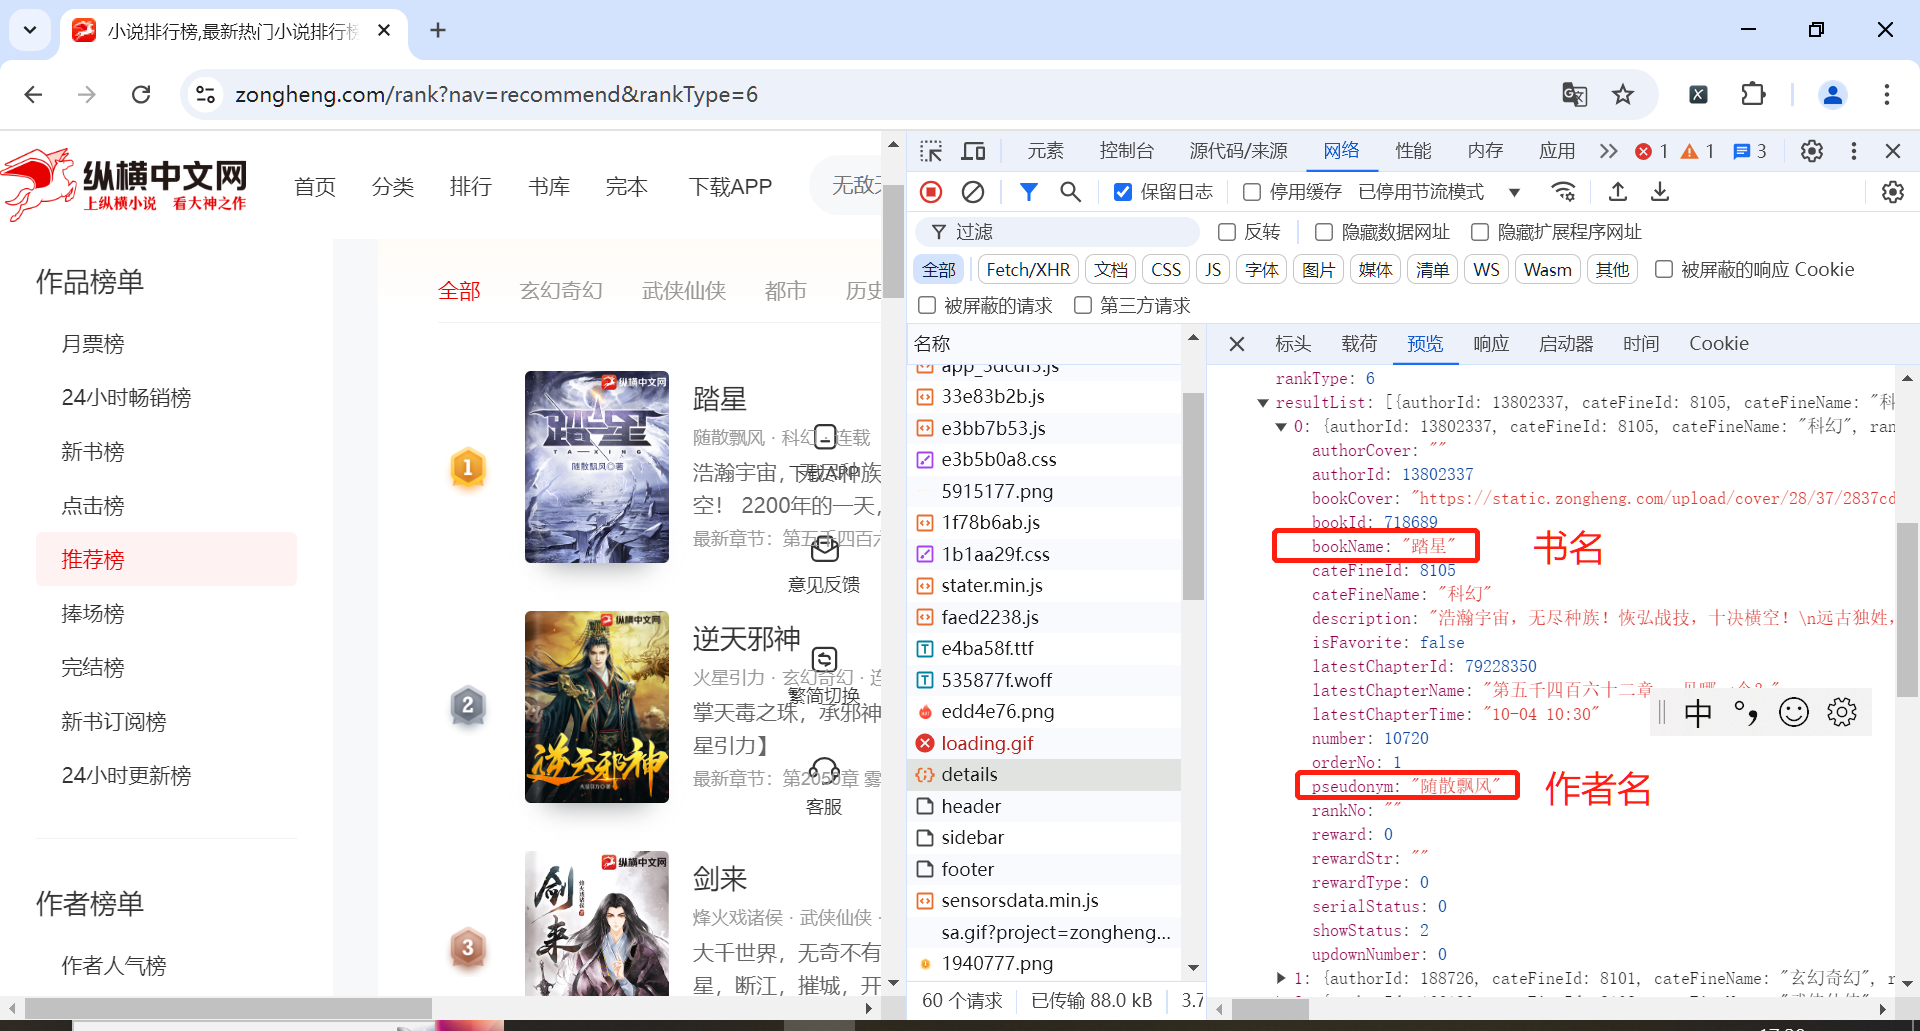Image resolution: width=1920 pixels, height=1031 pixels.
Task: Click 踏星 book cover thumbnail
Action: [597, 467]
